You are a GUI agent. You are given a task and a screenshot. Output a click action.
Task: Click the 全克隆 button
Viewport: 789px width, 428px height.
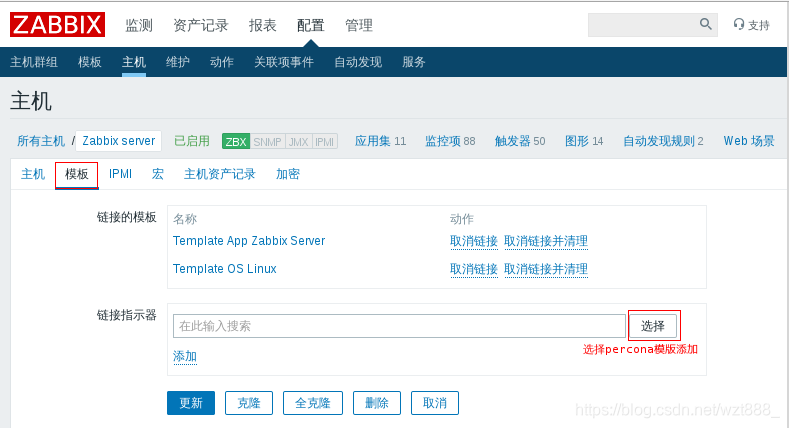pos(312,403)
